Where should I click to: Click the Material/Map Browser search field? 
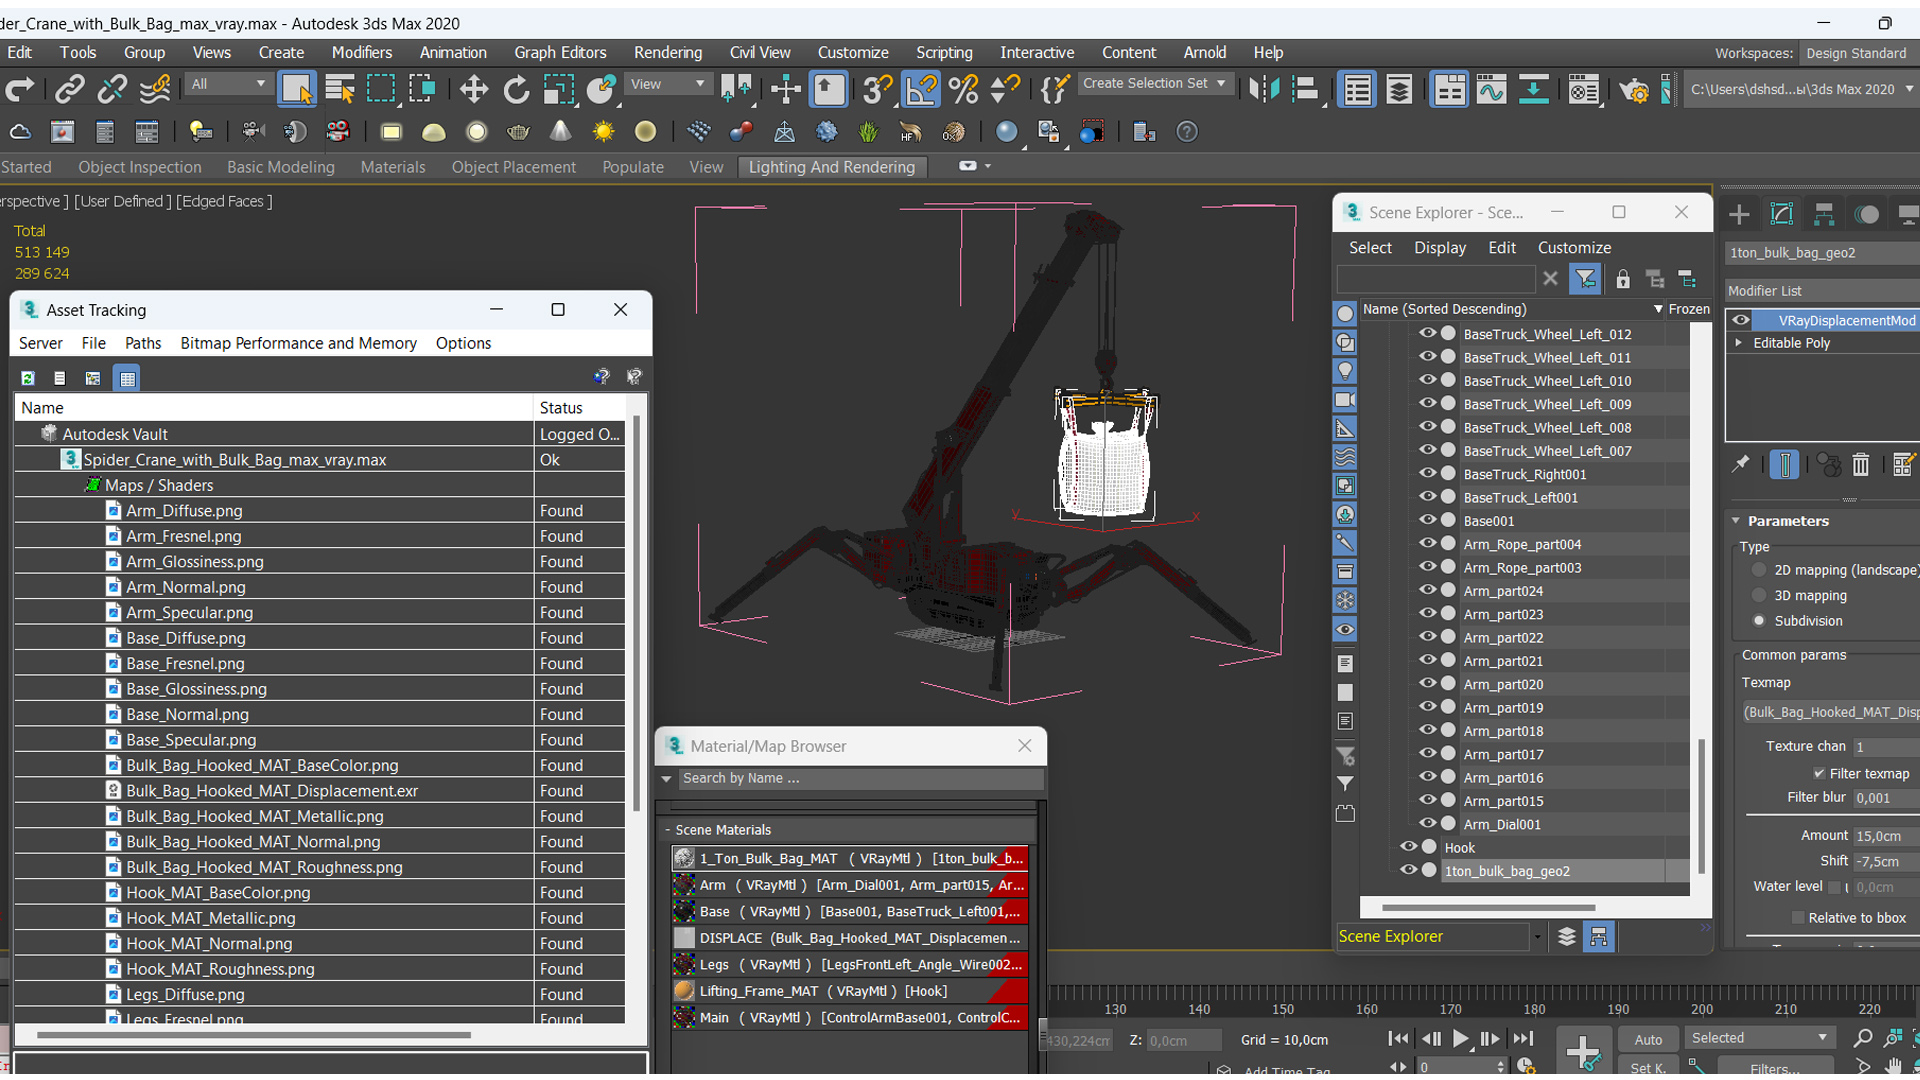861,779
